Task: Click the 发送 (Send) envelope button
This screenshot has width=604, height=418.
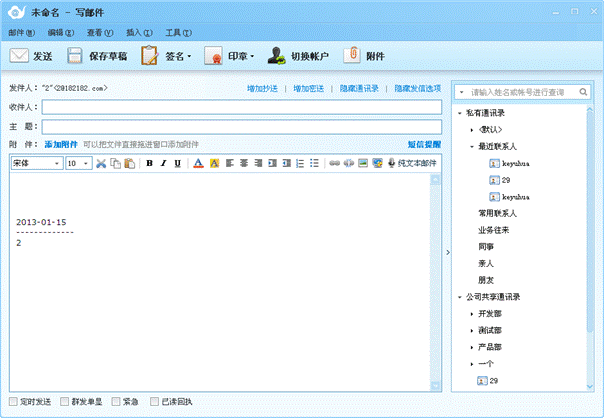Action: coord(31,56)
